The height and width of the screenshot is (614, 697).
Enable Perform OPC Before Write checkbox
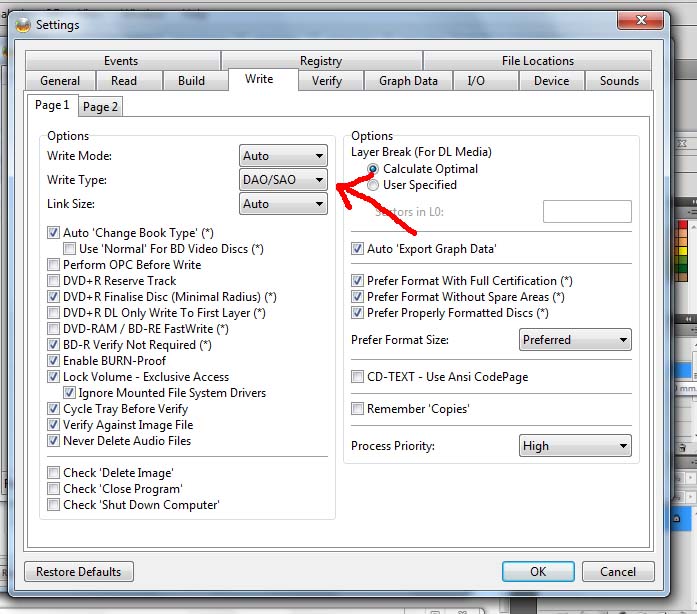tap(54, 265)
